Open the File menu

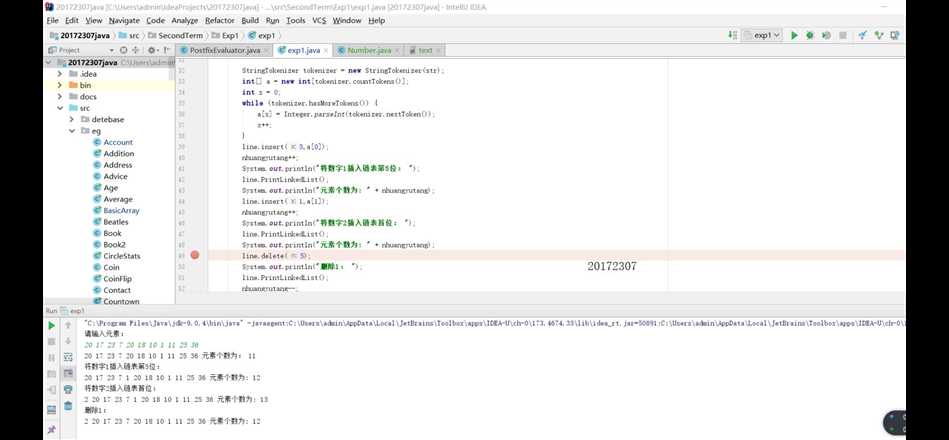point(53,21)
